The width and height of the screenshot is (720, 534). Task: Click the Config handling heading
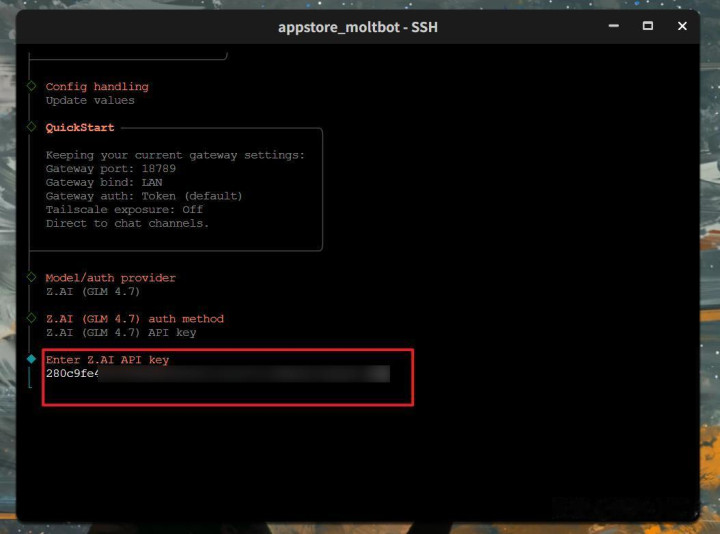pos(97,87)
